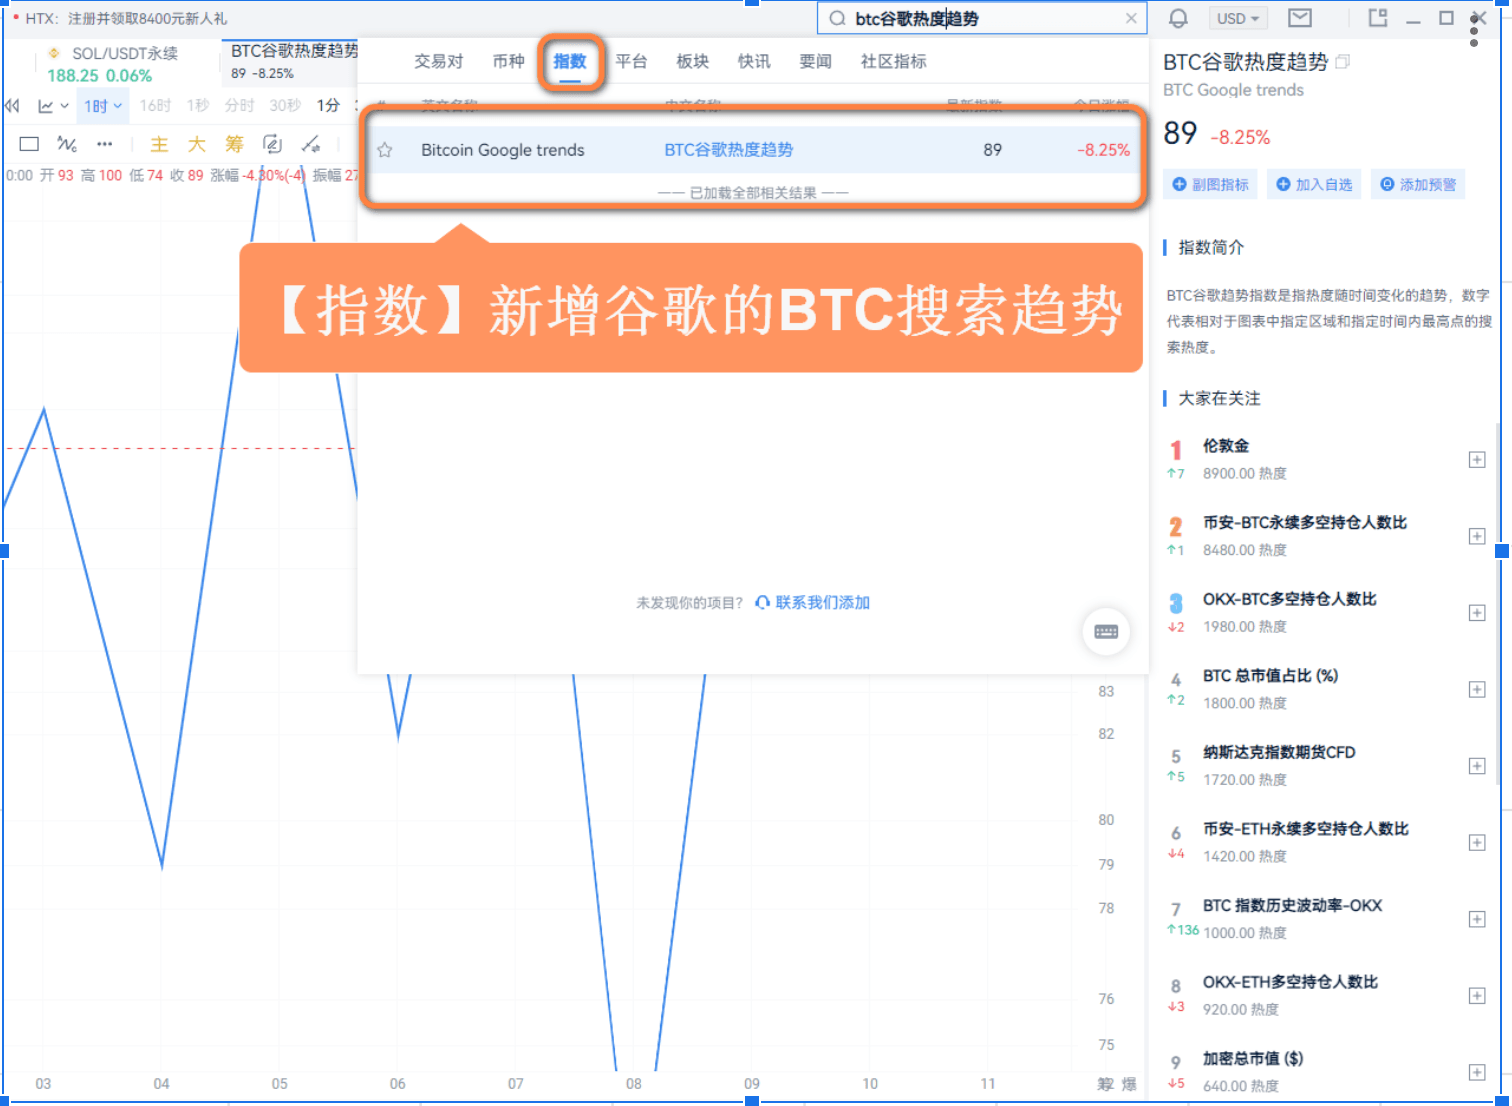Screen dimensions: 1512x1106
Task: Switch to the 要闻 search tab
Action: pyautogui.click(x=815, y=62)
